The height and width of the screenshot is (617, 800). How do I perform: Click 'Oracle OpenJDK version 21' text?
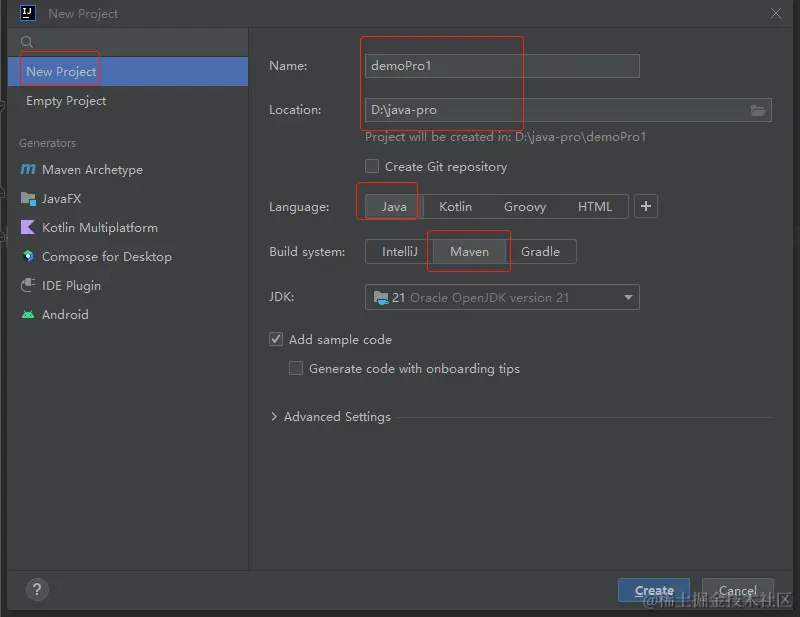pyautogui.click(x=489, y=298)
